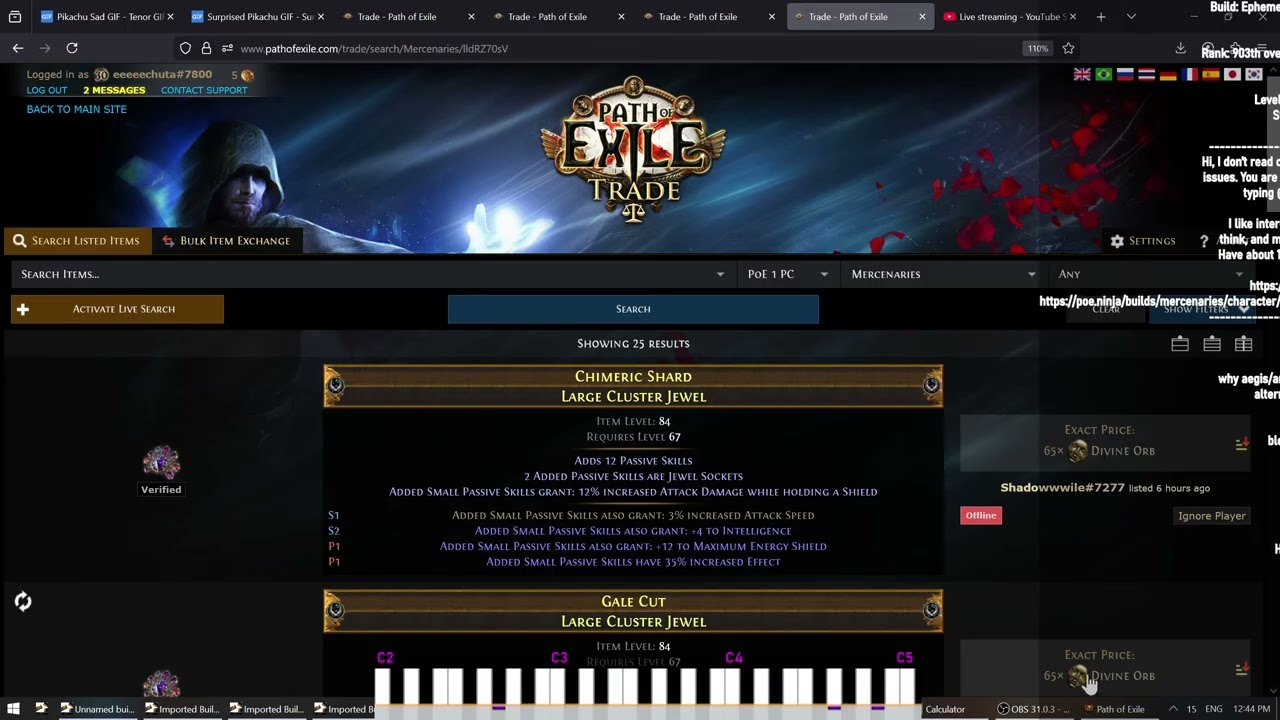The image size is (1280, 720).
Task: Click the account name eeeeechuta#7800
Action: click(x=162, y=75)
